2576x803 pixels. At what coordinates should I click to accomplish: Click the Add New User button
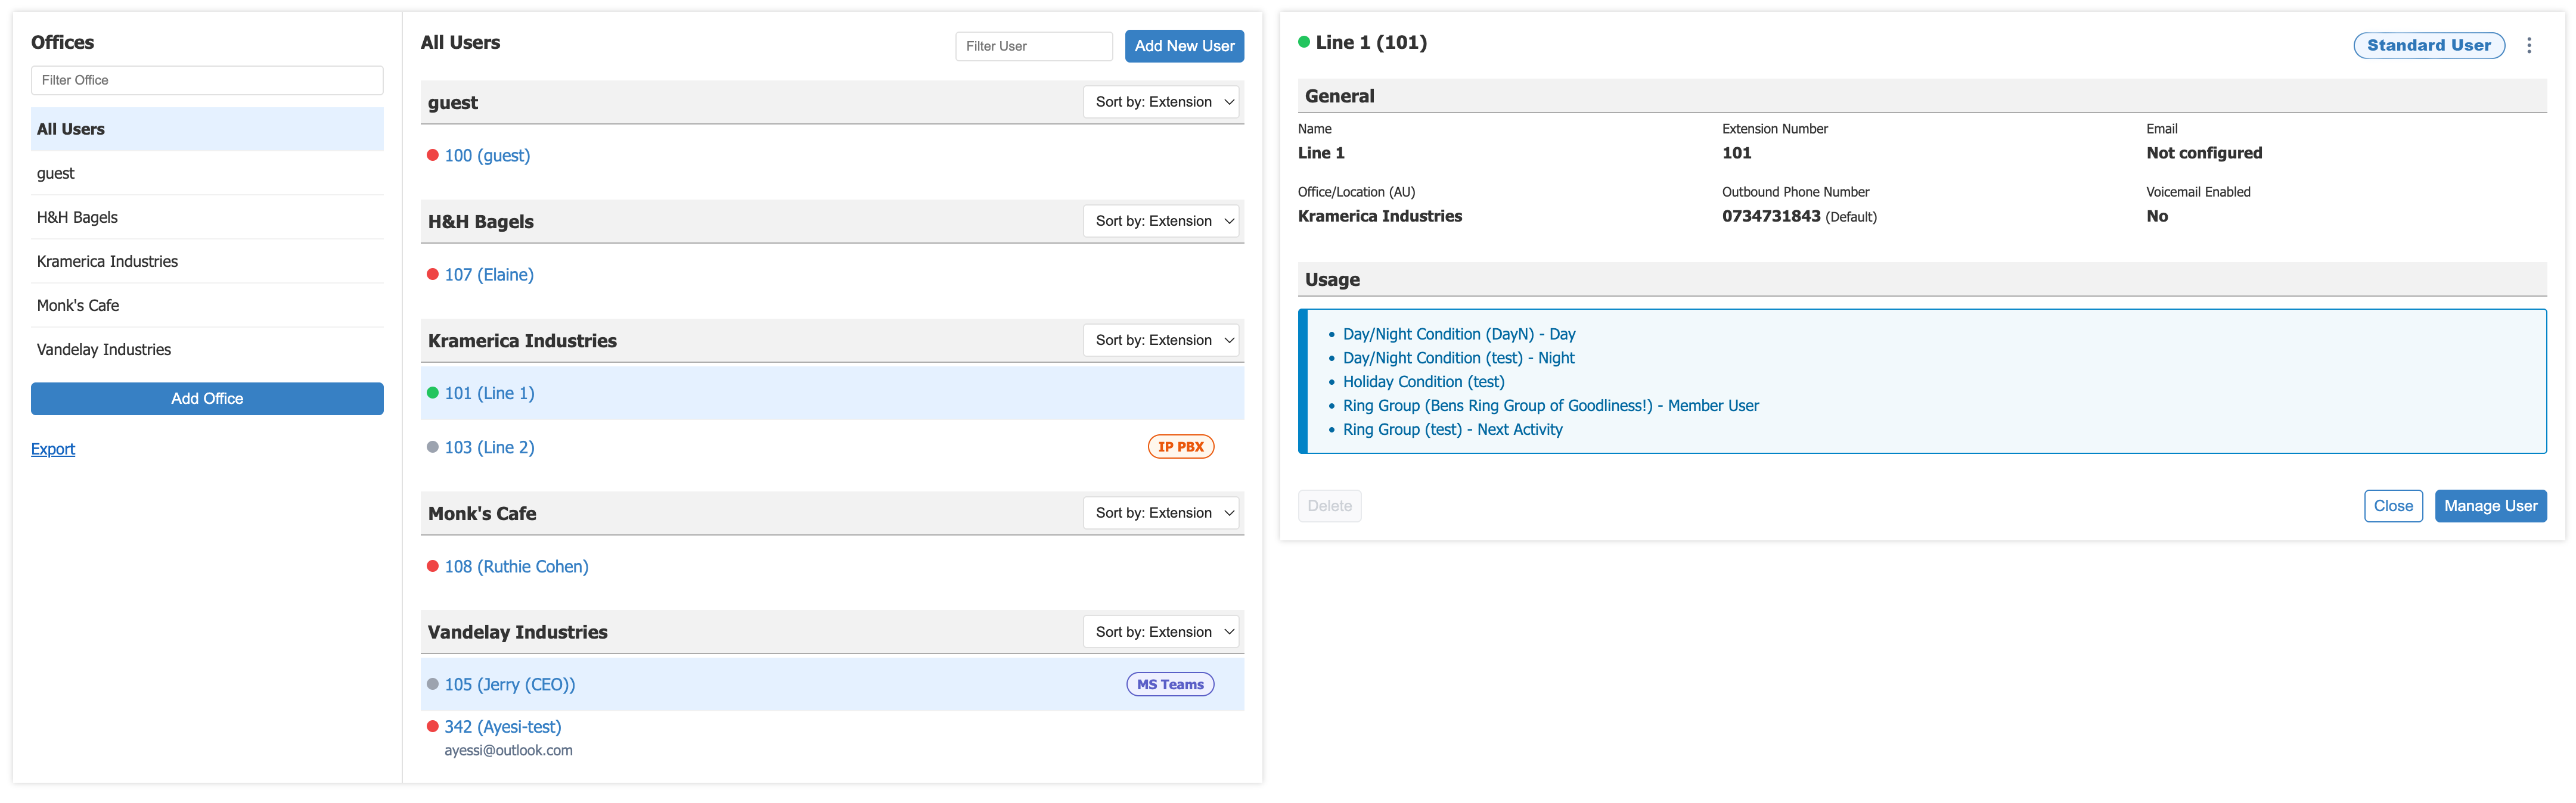point(1184,46)
